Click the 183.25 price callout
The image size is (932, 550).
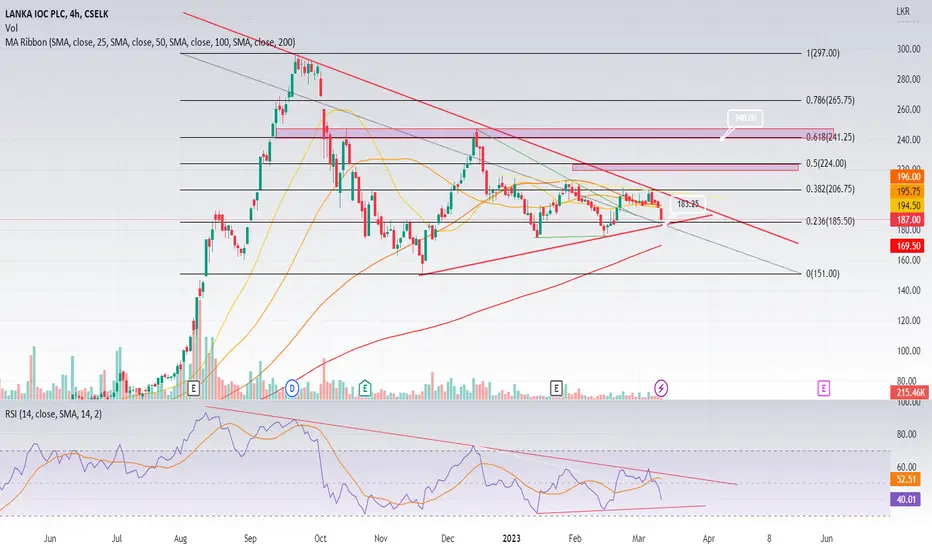[688, 204]
